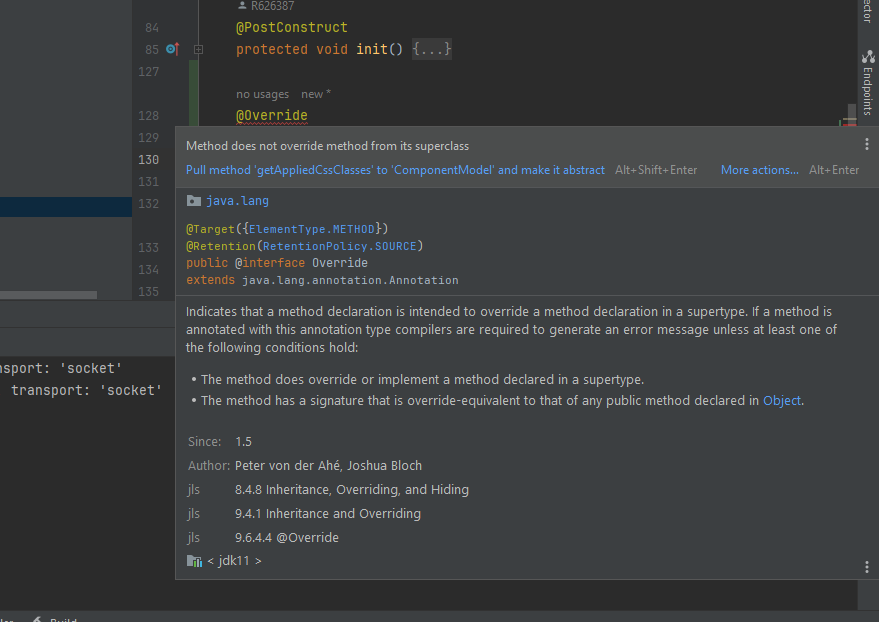Click the 'no usages' hint above @Override
Image resolution: width=879 pixels, height=622 pixels.
(261, 93)
